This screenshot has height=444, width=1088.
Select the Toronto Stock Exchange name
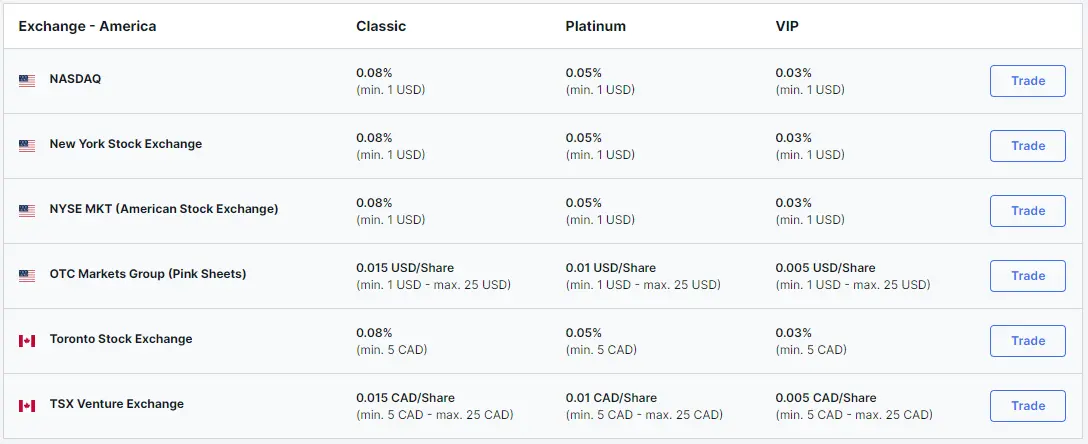pyautogui.click(x=121, y=339)
